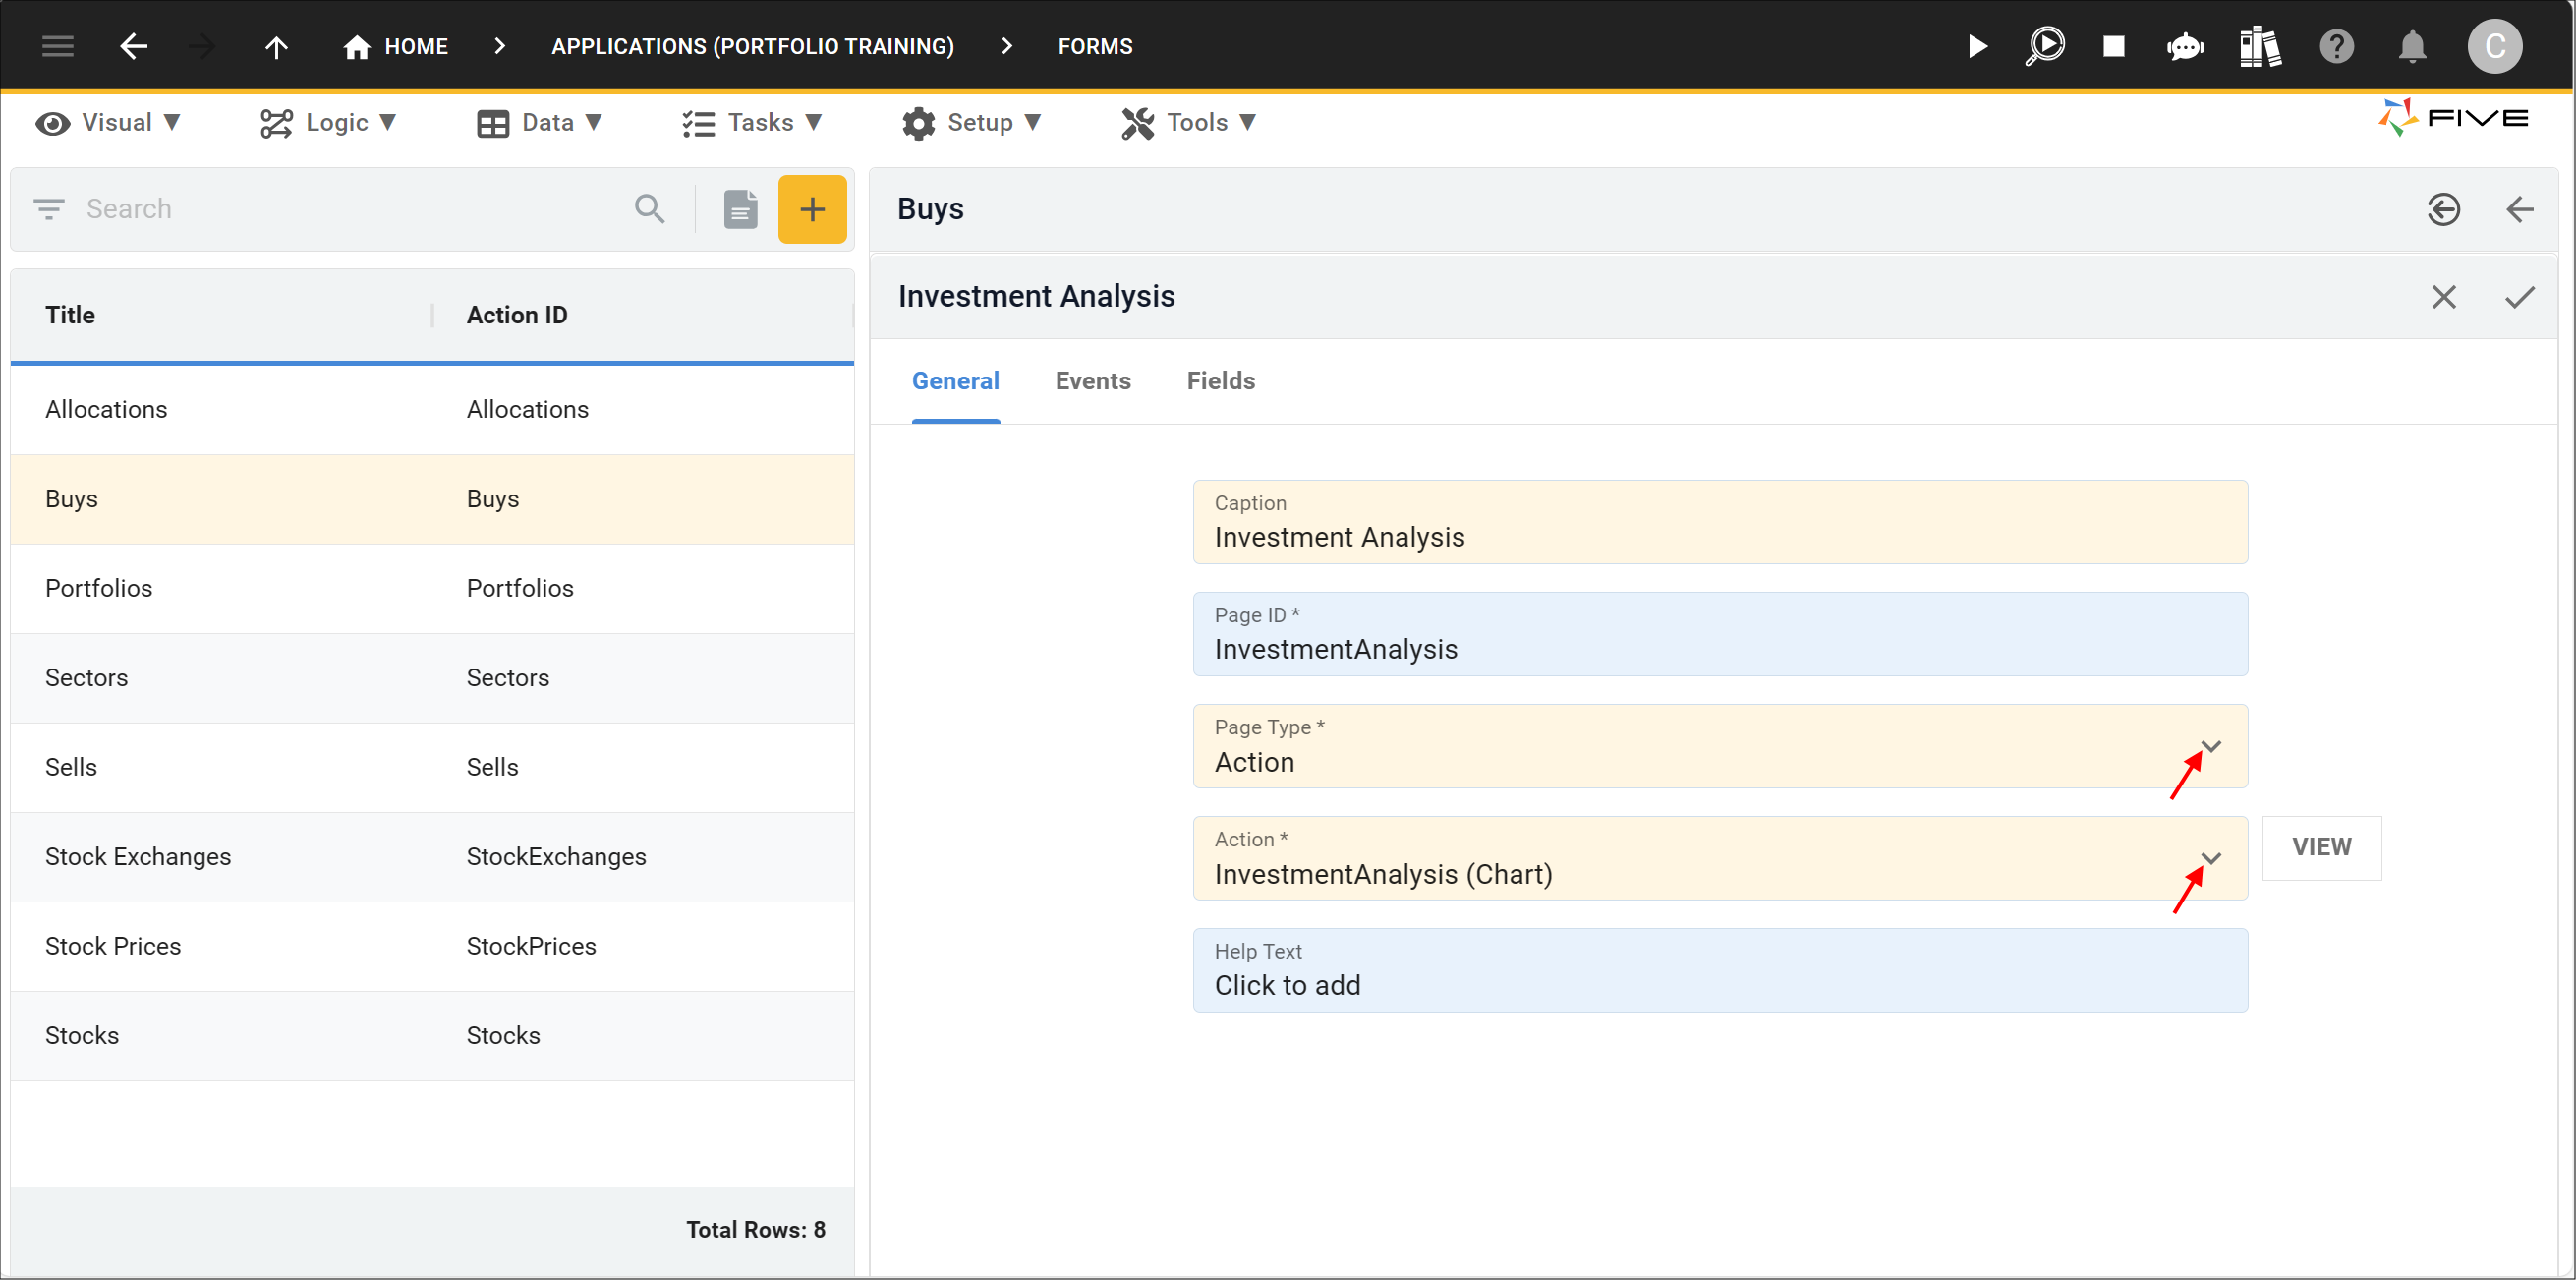The height and width of the screenshot is (1280, 2576).
Task: Select the Buys row
Action: click(x=432, y=499)
